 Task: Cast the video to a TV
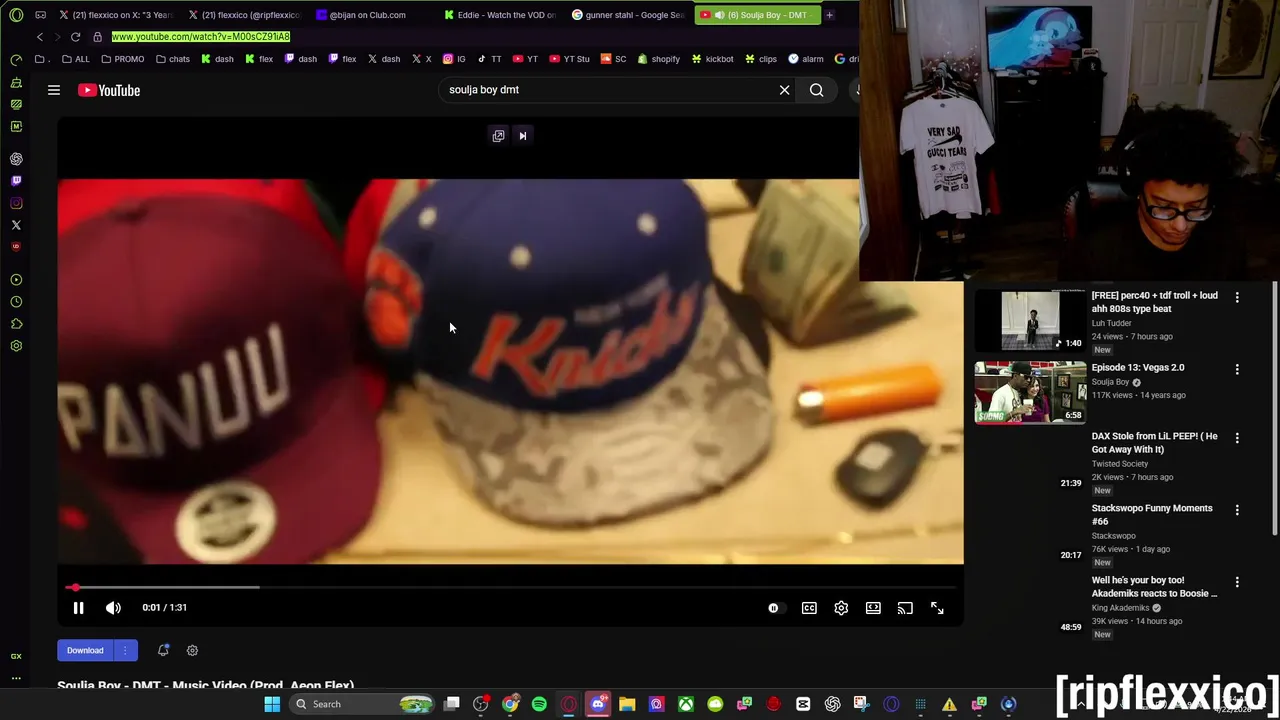[x=905, y=608]
